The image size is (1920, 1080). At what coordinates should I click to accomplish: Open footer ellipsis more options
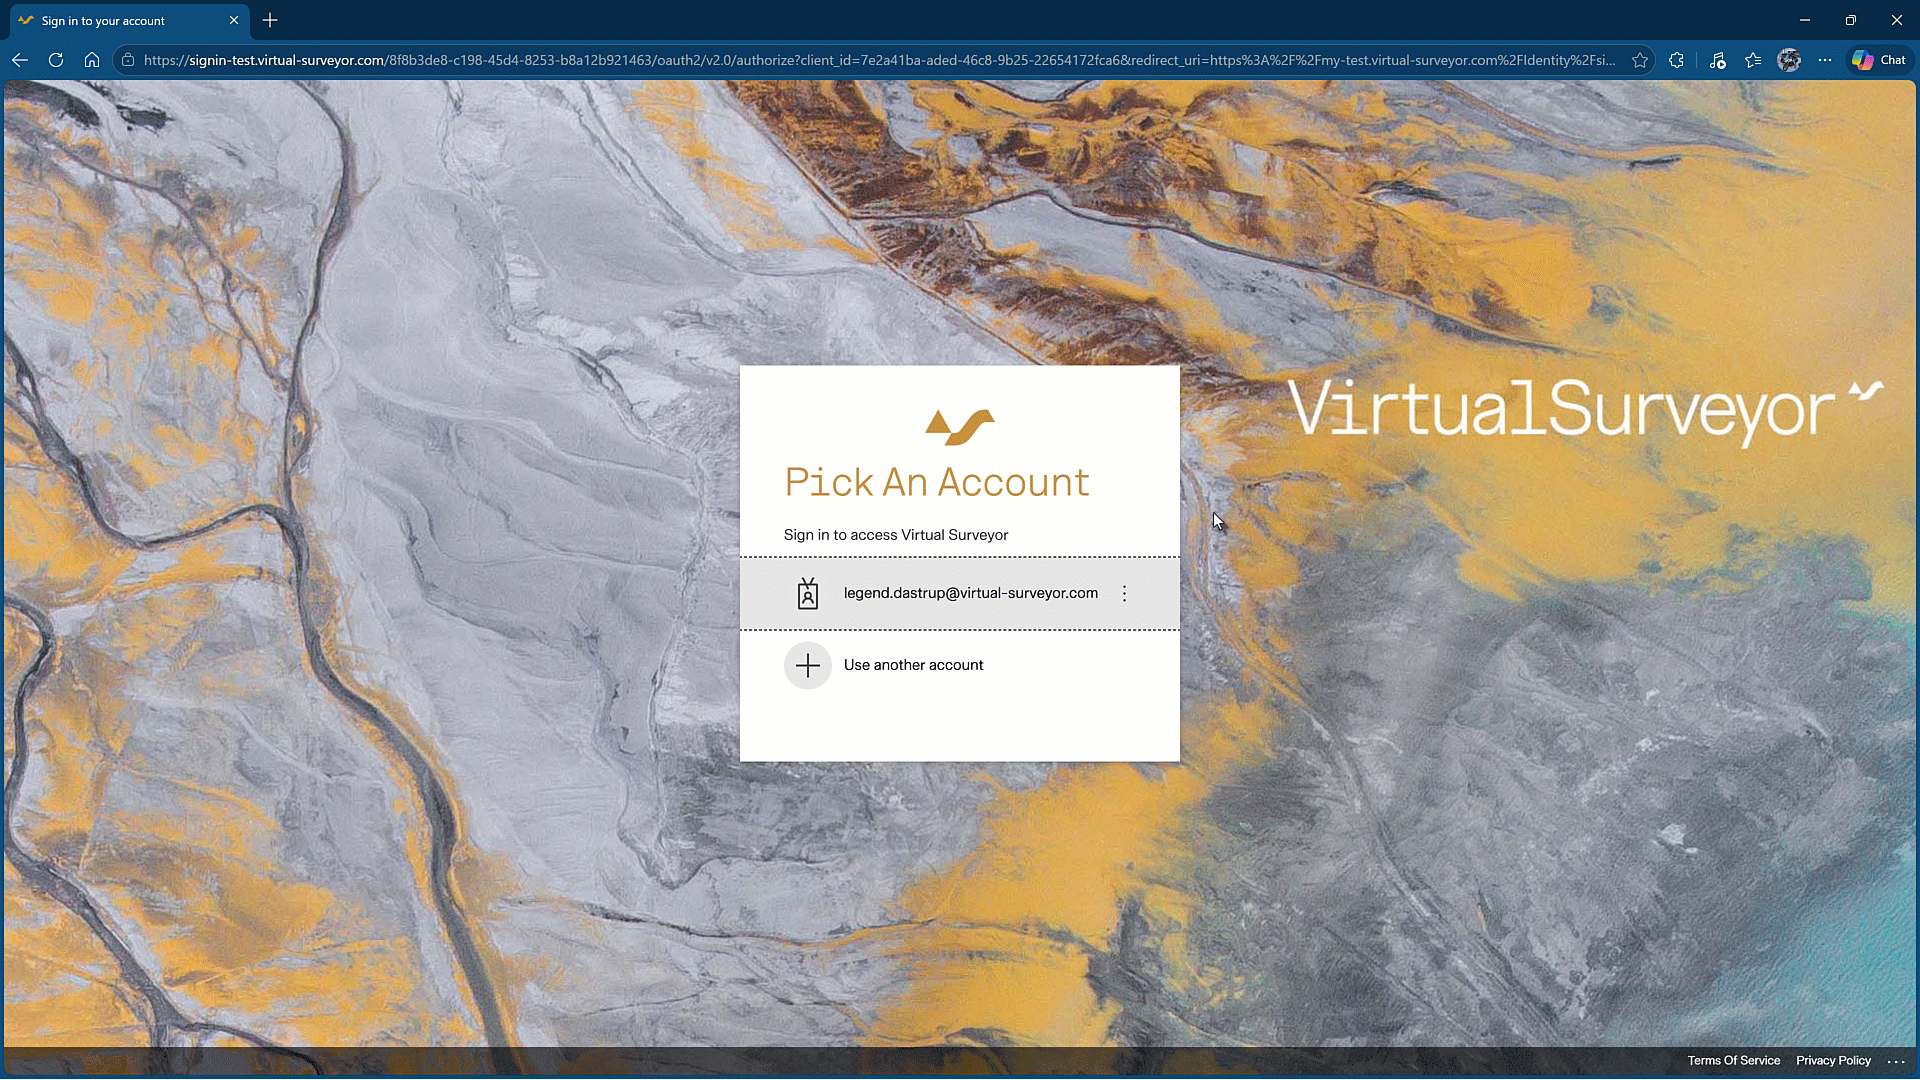point(1896,1061)
